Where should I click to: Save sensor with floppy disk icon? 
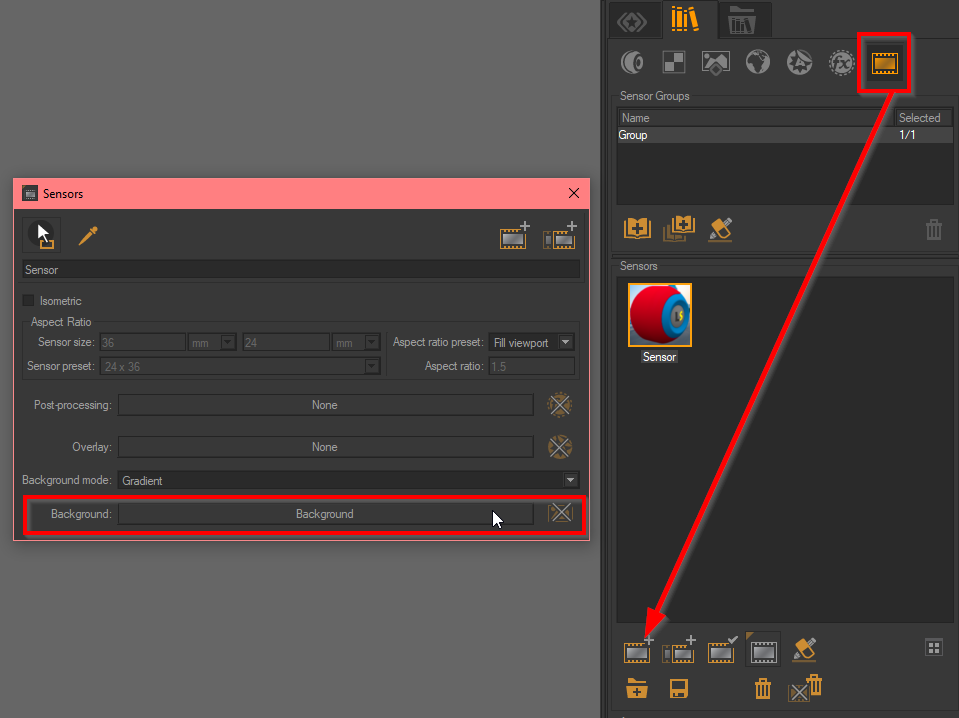[x=679, y=689]
